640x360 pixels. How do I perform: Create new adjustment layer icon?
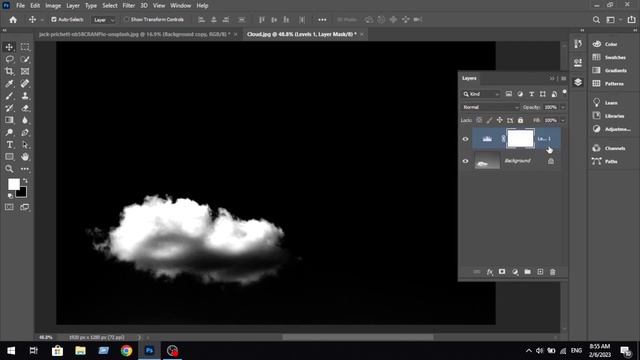tap(515, 272)
